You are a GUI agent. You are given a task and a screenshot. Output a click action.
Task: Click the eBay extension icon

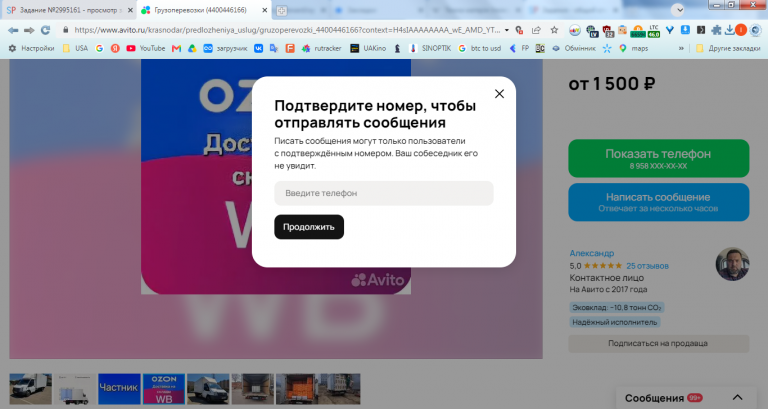575,31
